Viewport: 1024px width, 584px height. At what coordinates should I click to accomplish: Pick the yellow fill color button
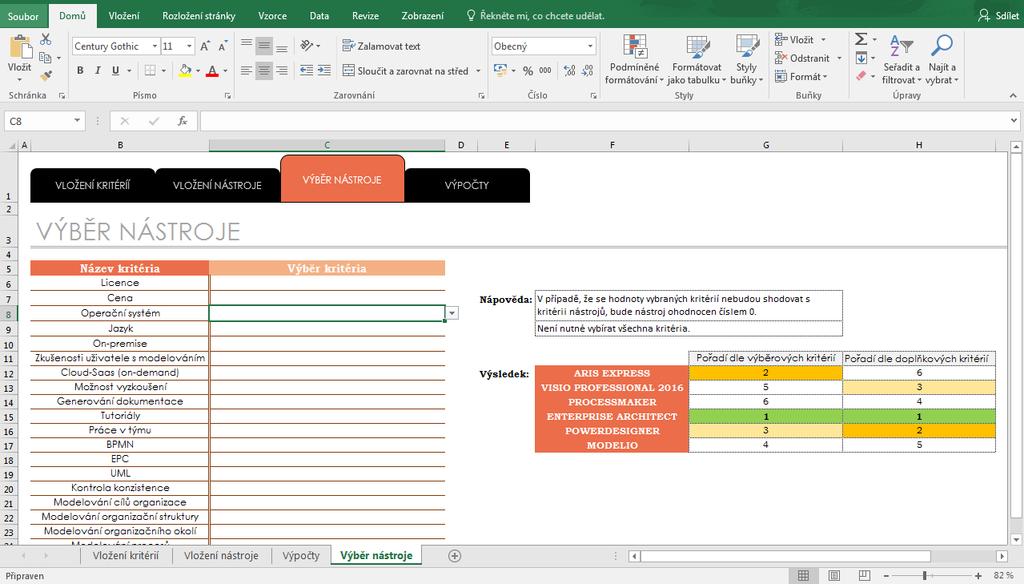(x=185, y=71)
